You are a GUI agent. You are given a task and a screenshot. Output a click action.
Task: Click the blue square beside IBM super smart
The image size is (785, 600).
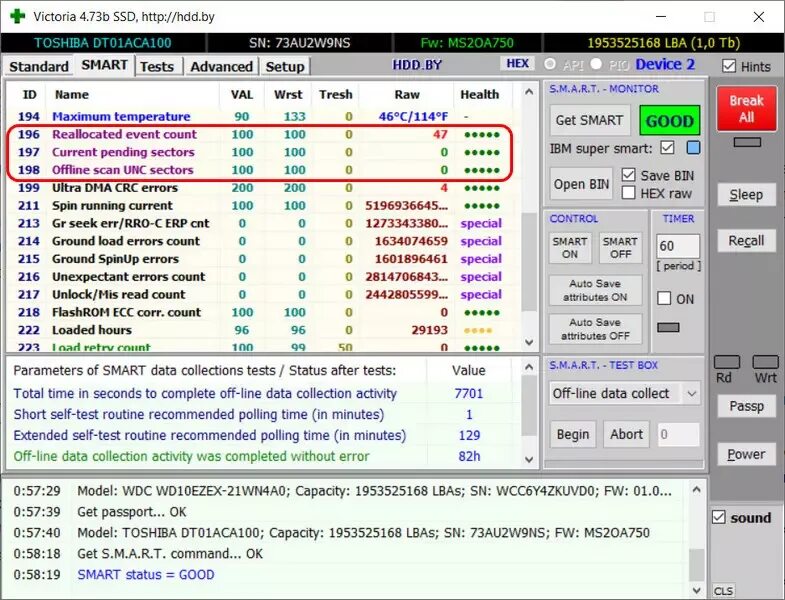[x=693, y=148]
